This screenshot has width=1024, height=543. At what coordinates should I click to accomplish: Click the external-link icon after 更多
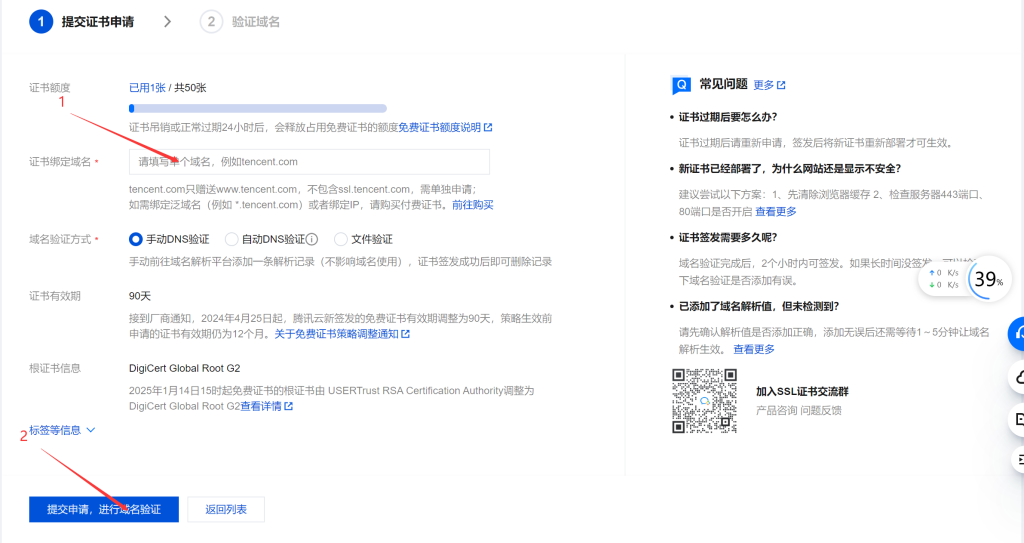click(781, 86)
